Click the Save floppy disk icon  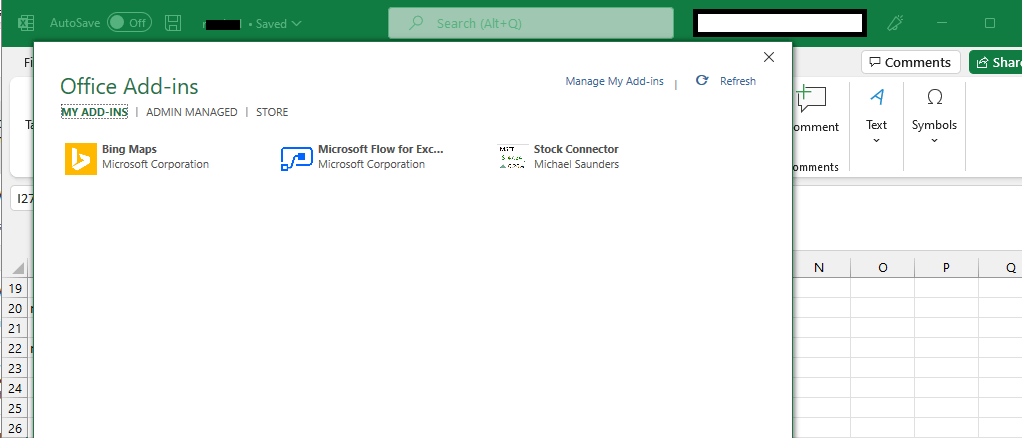tap(173, 23)
